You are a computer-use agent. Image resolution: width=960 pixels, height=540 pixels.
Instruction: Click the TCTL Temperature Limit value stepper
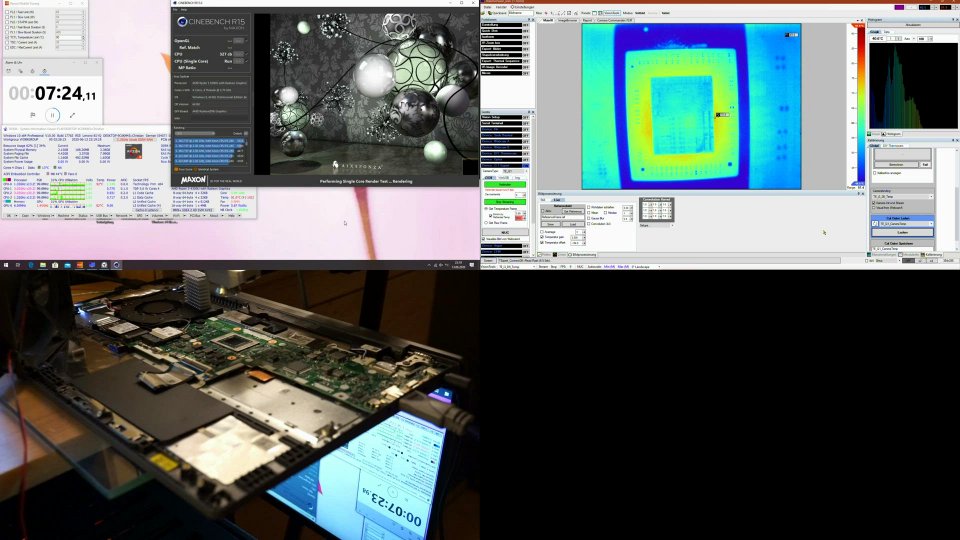pos(83,37)
